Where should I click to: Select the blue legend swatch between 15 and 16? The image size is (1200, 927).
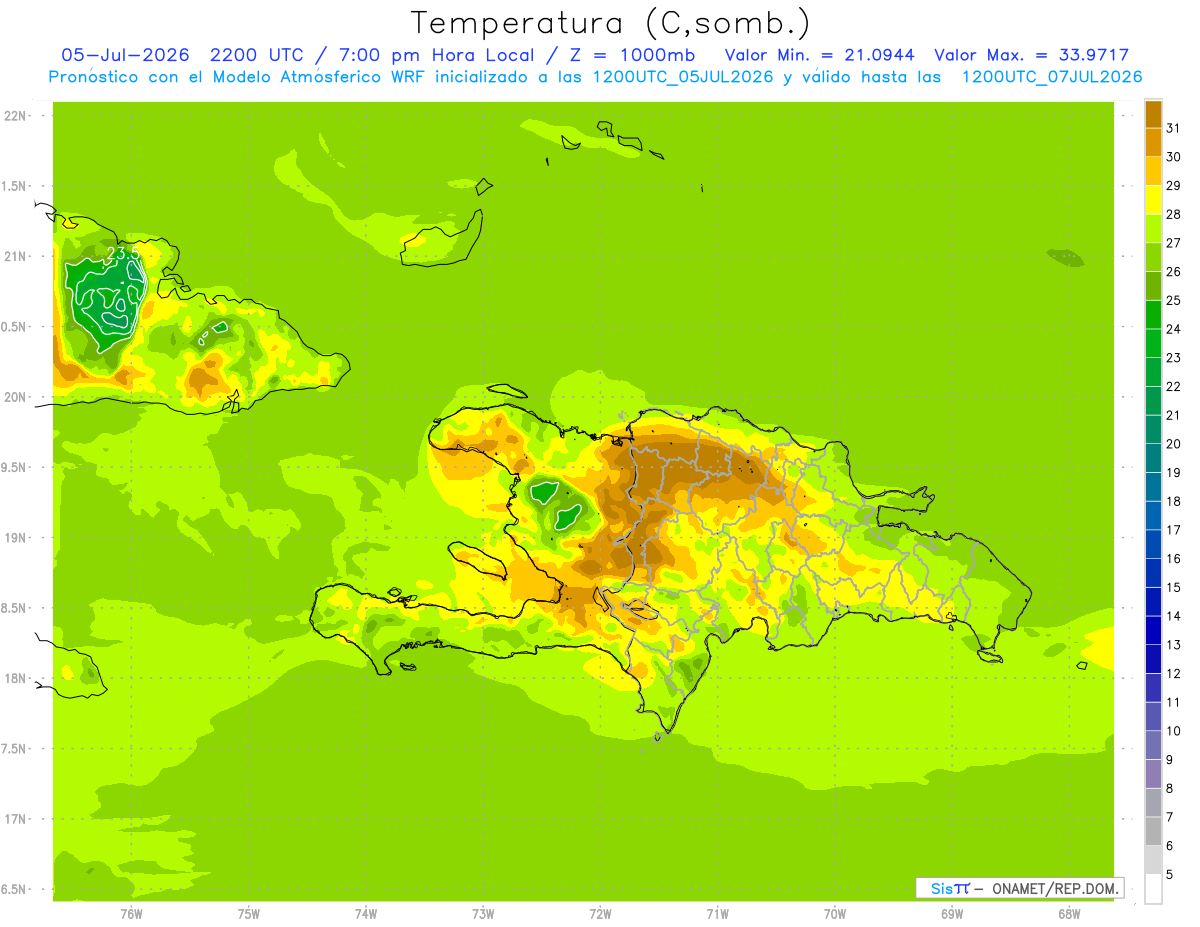coord(1154,573)
